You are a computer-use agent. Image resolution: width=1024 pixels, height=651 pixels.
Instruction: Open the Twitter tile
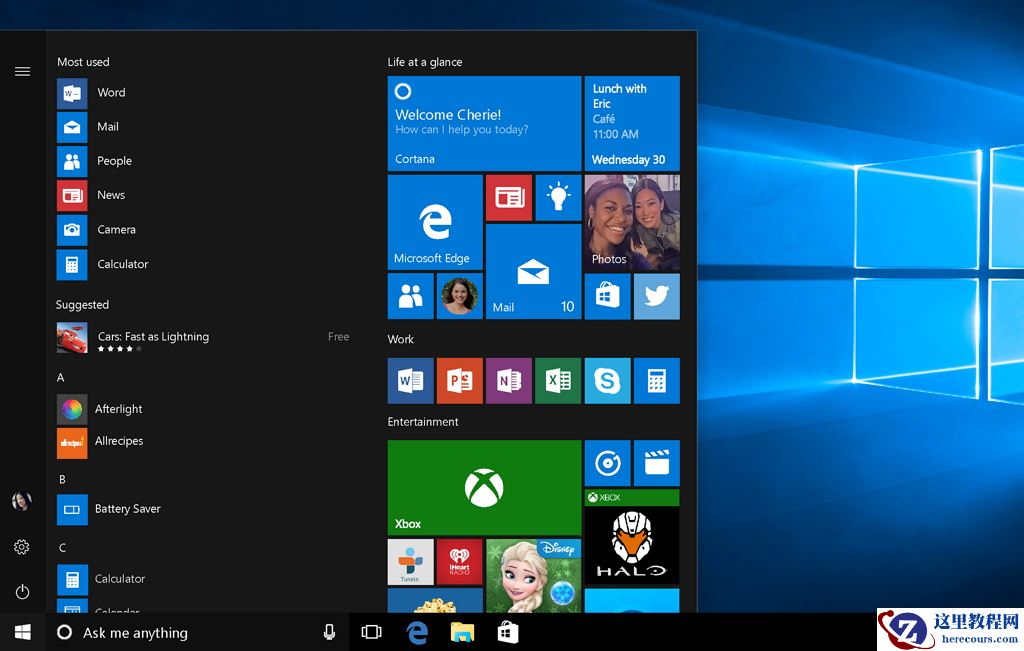coord(656,296)
